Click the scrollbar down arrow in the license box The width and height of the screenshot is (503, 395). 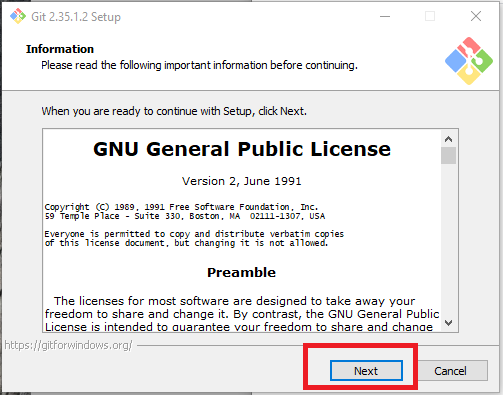[x=448, y=323]
